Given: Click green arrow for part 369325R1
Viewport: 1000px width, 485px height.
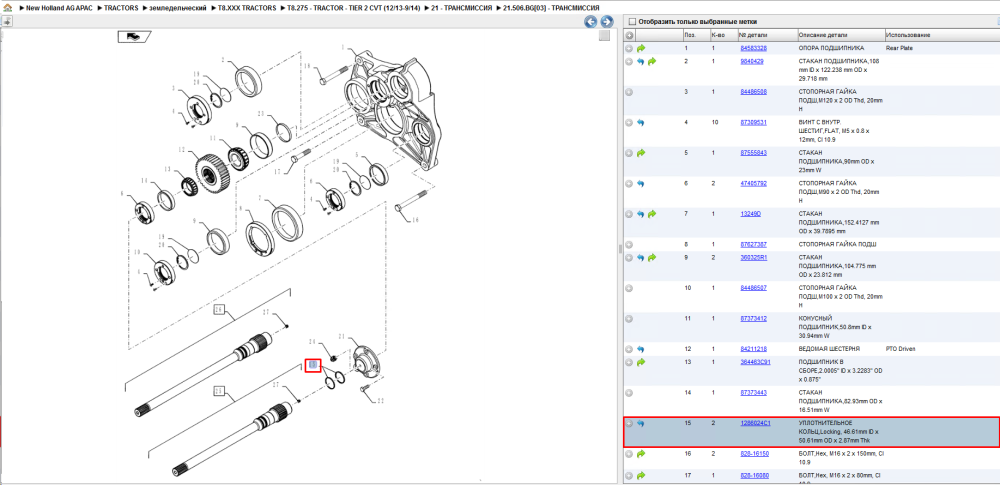Looking at the screenshot, I should 652,258.
